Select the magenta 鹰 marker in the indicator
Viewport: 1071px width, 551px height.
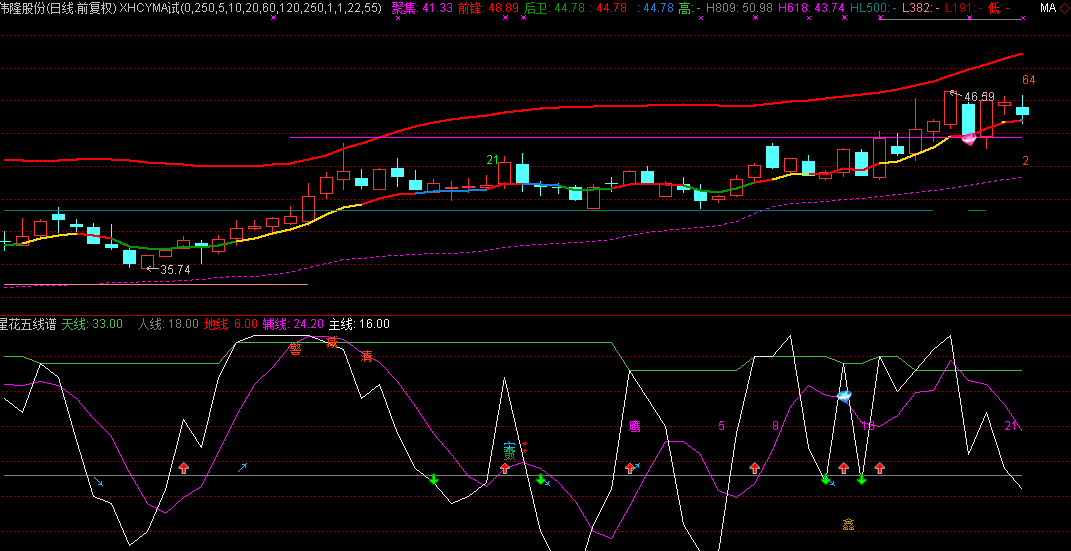[x=634, y=426]
